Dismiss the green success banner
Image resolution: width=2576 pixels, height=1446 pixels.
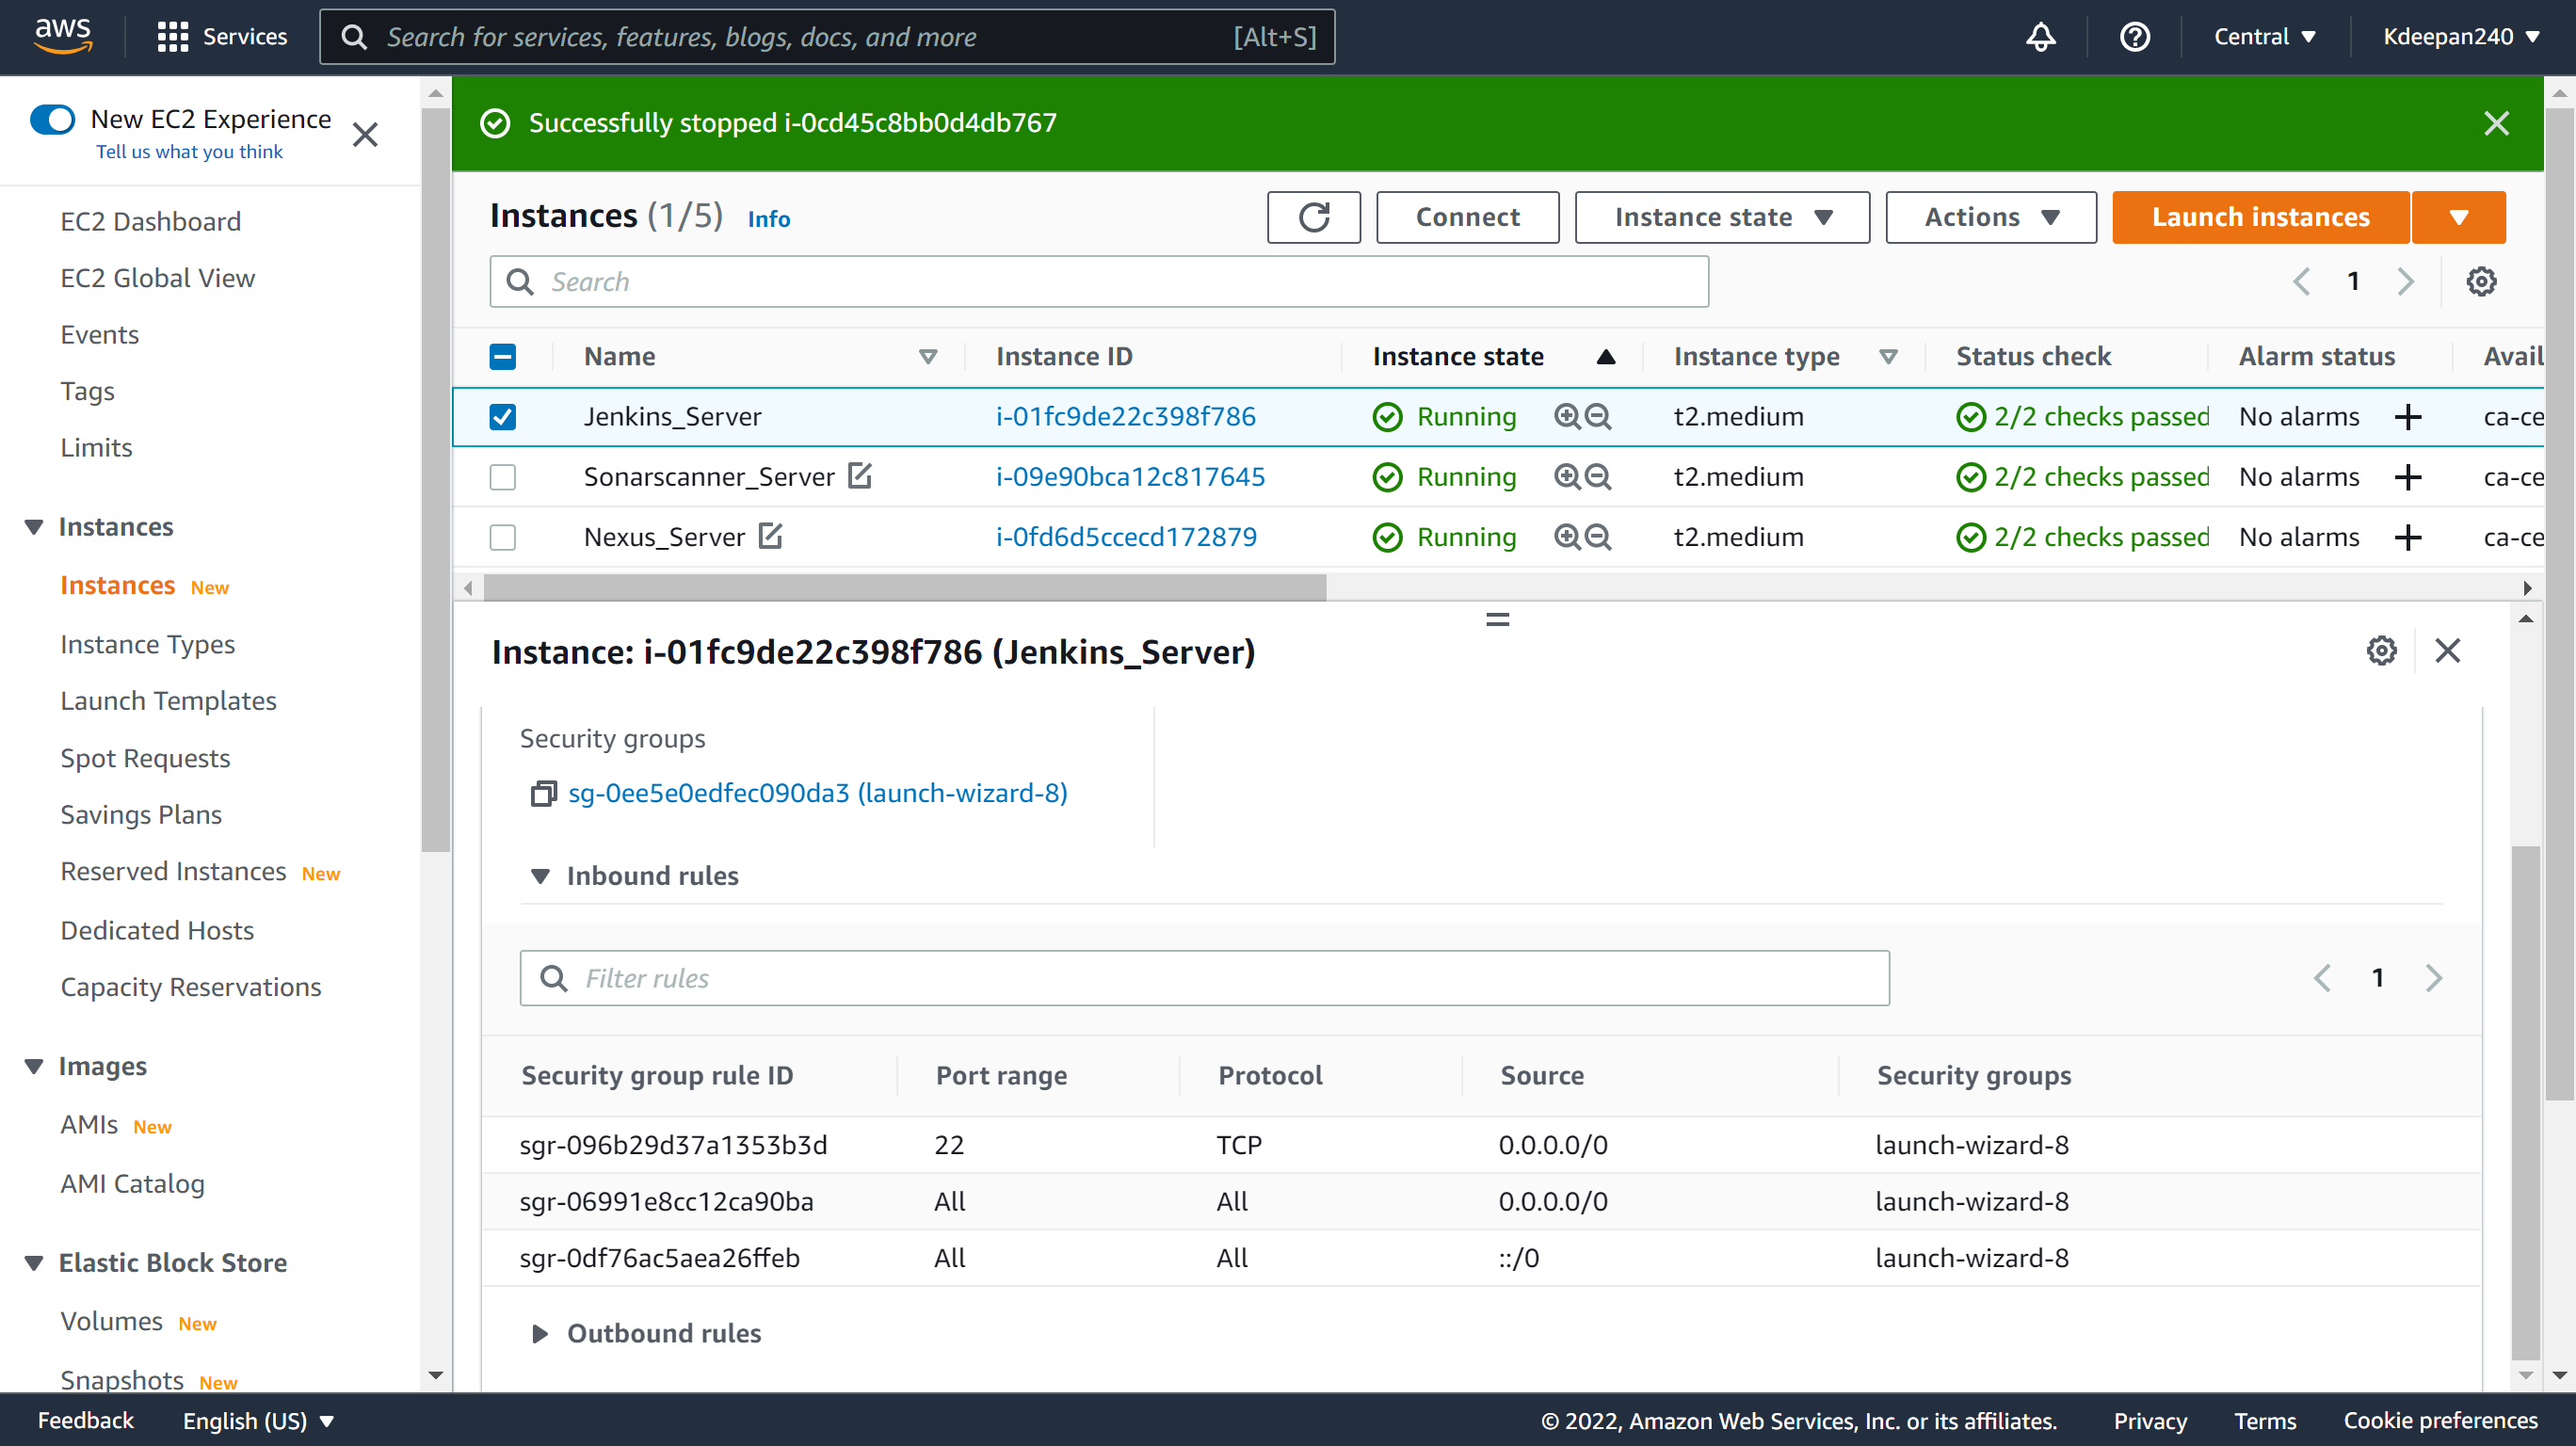[x=2497, y=123]
